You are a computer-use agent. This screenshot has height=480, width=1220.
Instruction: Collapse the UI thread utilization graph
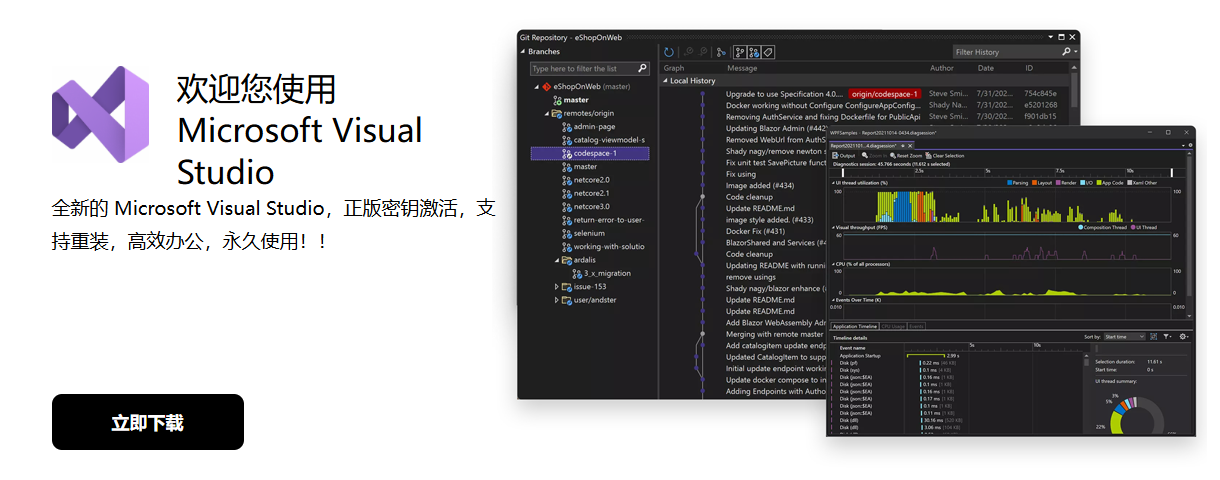click(x=833, y=183)
